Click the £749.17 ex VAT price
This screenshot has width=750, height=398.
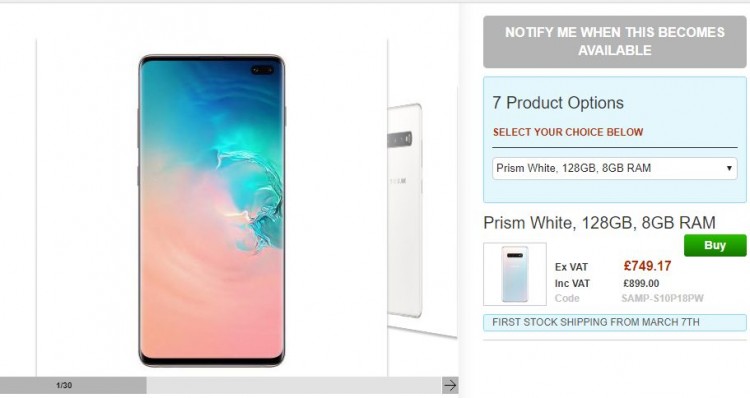(647, 266)
